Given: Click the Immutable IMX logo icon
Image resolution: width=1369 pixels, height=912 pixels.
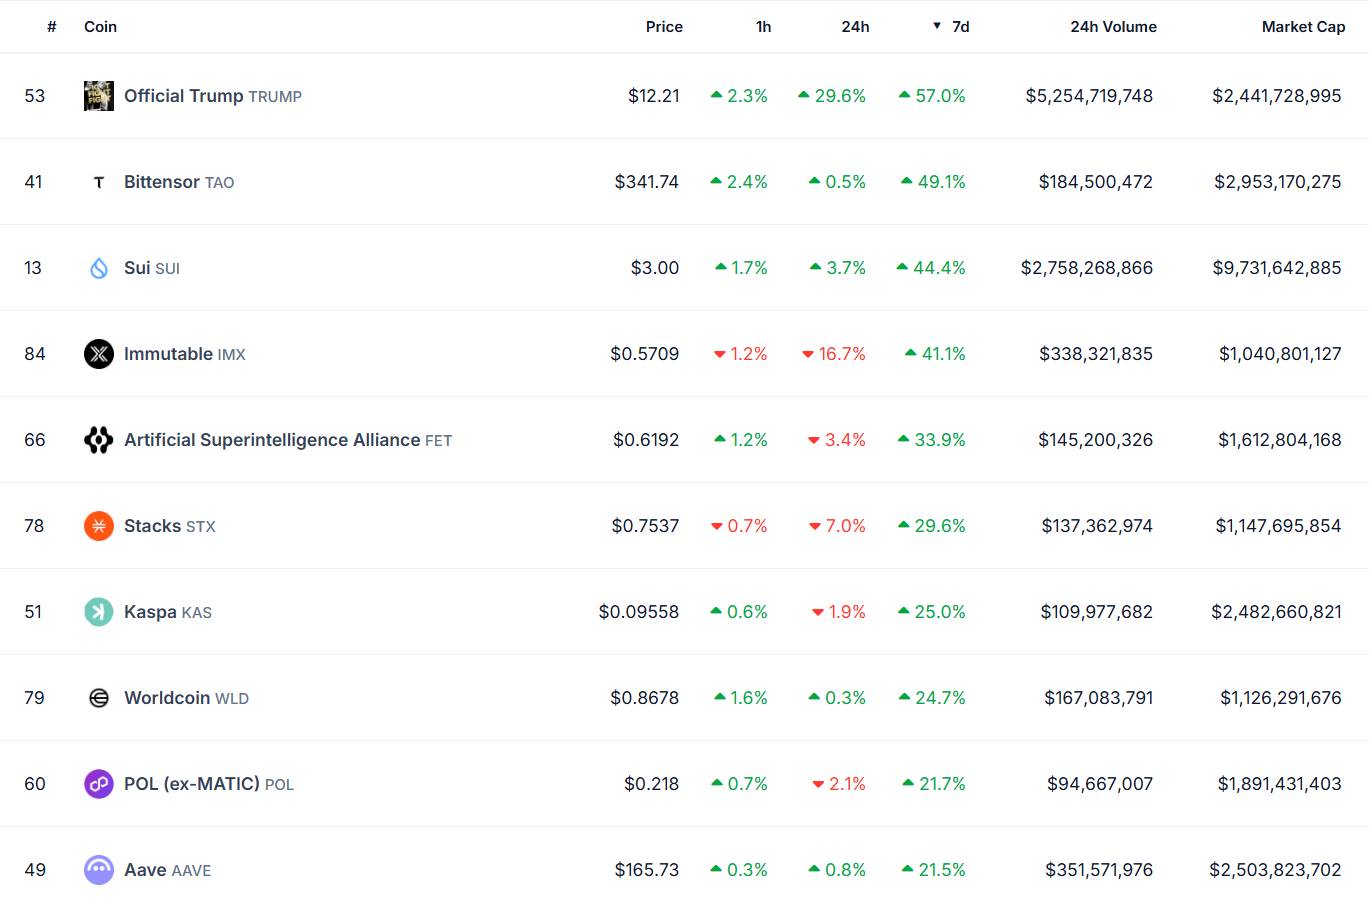Looking at the screenshot, I should (x=99, y=354).
